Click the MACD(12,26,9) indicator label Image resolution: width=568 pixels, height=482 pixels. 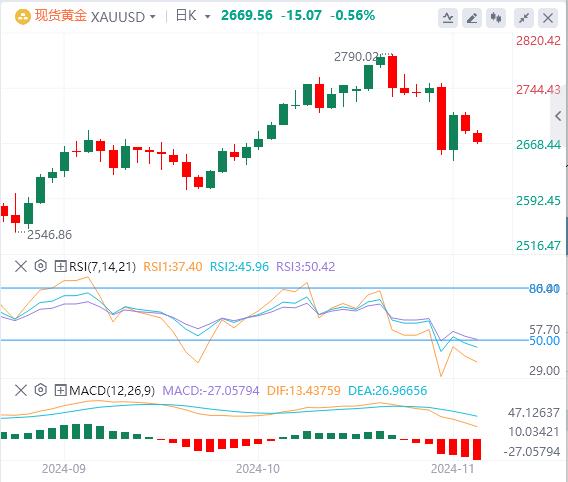112,390
